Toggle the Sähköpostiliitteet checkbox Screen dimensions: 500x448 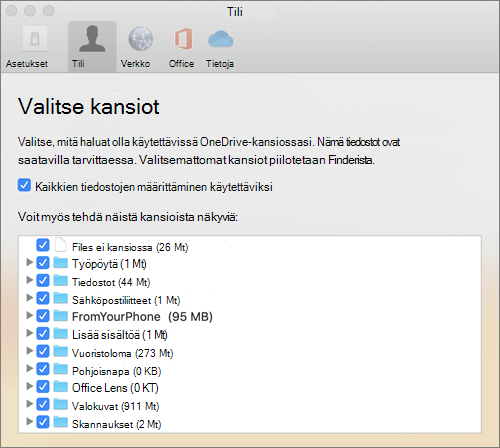point(43,298)
